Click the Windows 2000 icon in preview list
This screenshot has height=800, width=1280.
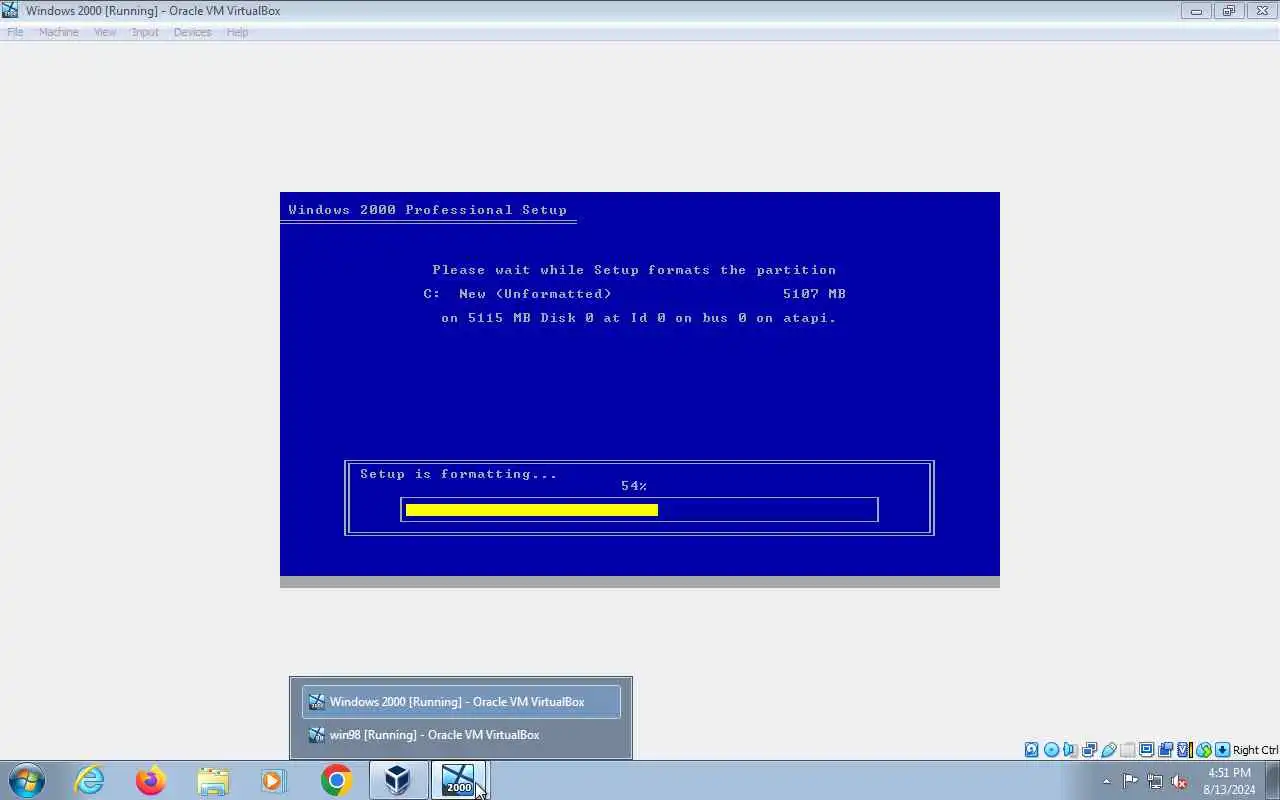point(316,702)
